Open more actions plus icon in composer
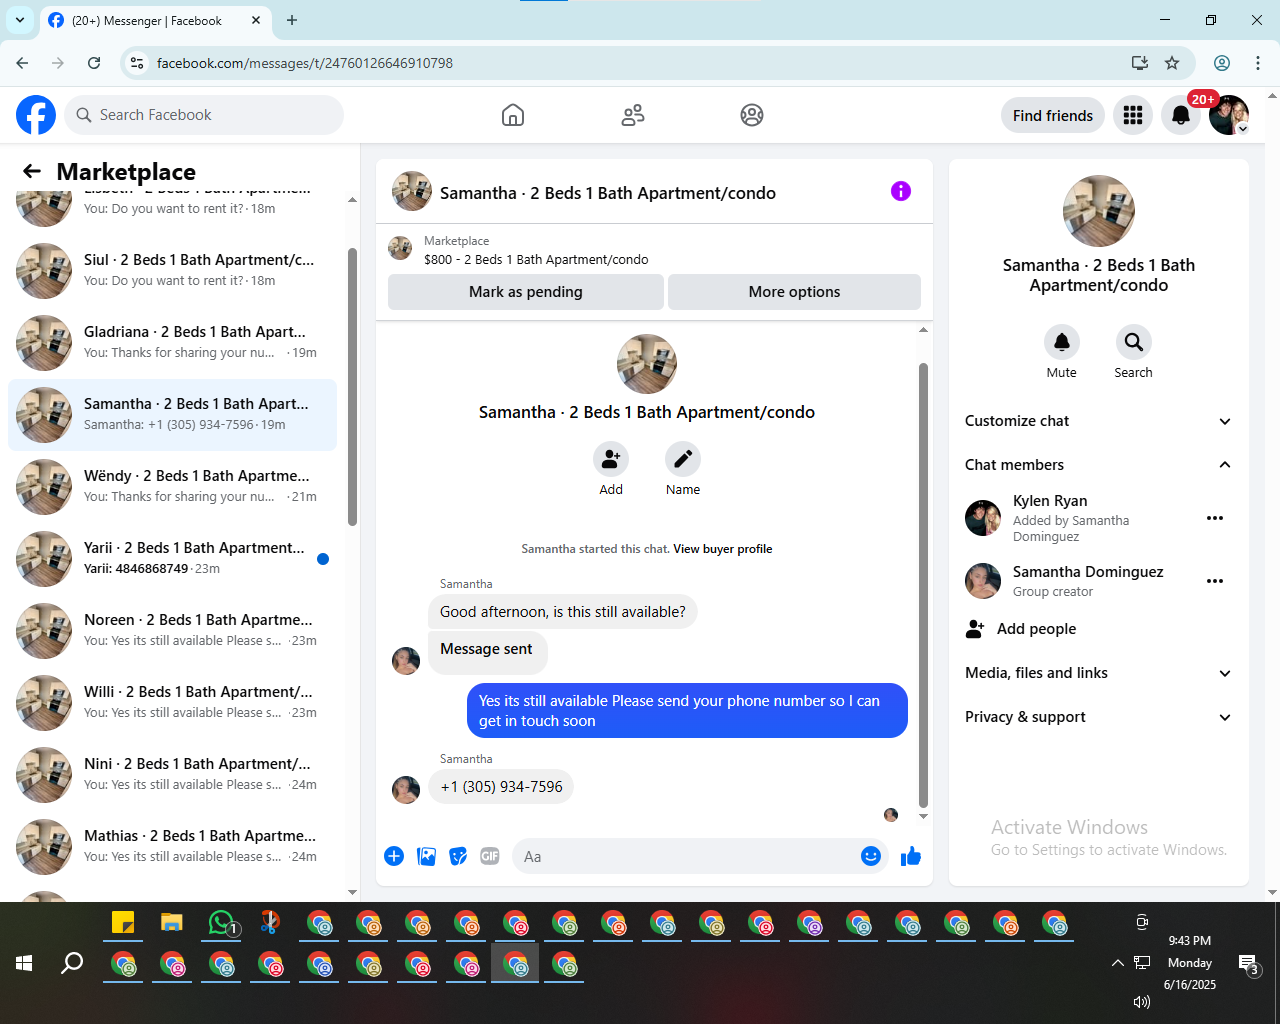 tap(394, 856)
